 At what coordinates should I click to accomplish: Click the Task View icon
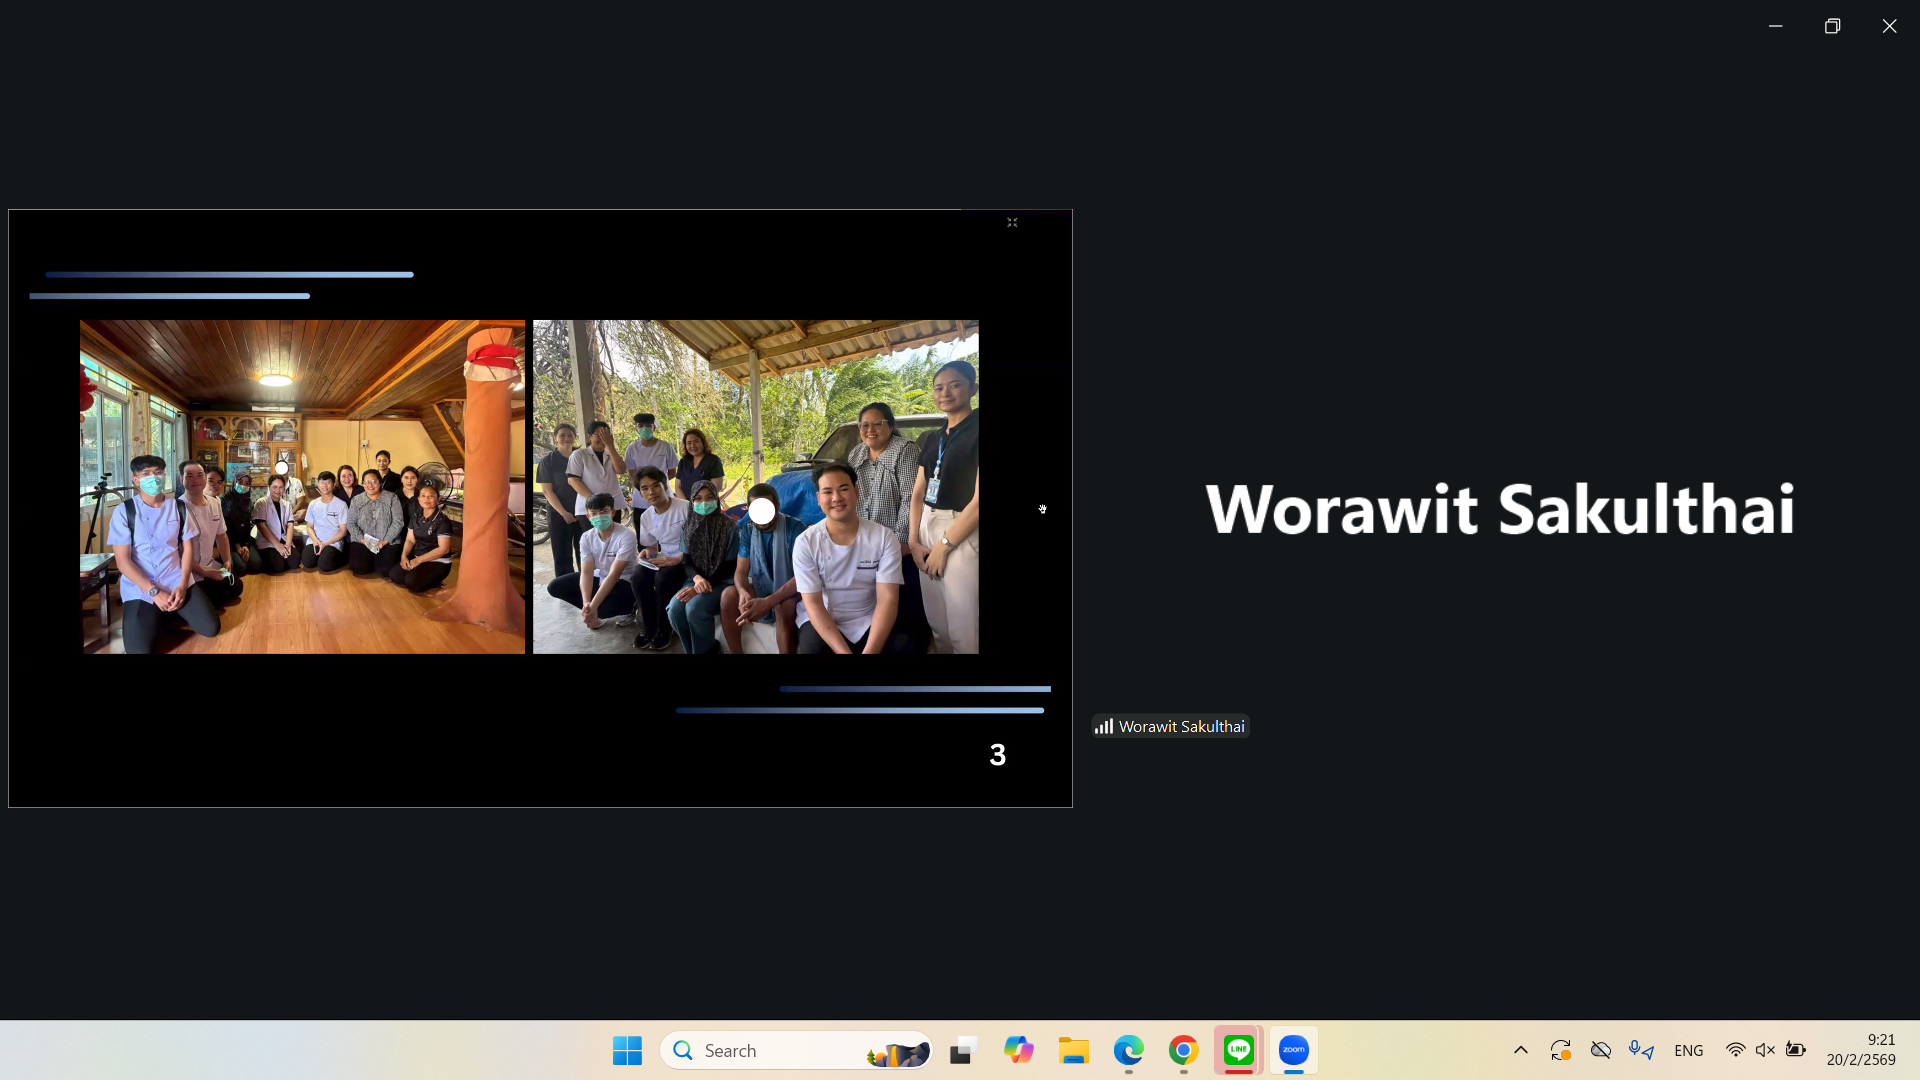[x=962, y=1050]
